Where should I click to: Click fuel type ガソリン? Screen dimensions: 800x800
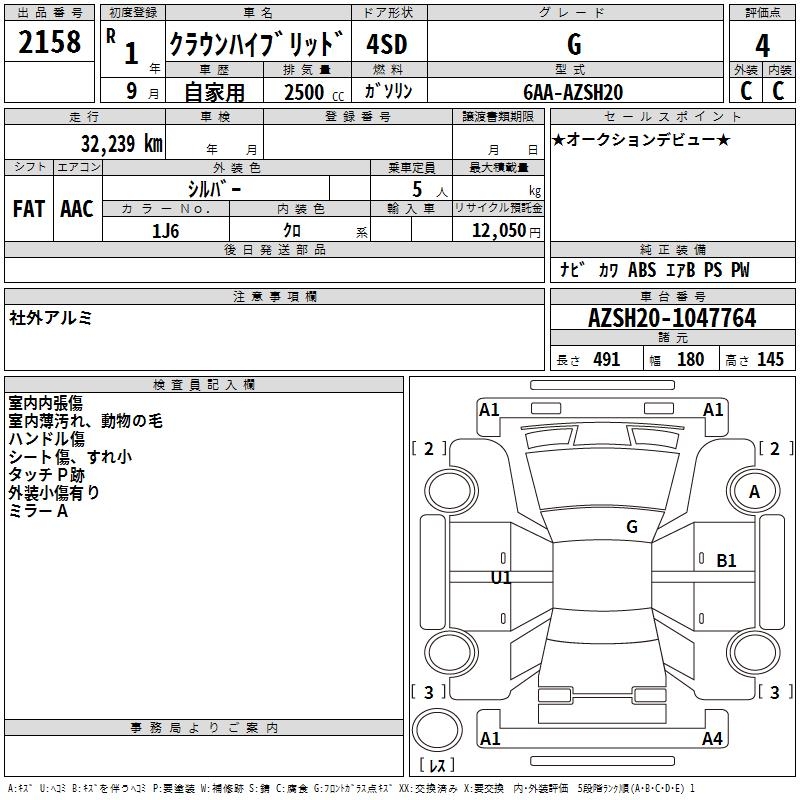tap(388, 91)
